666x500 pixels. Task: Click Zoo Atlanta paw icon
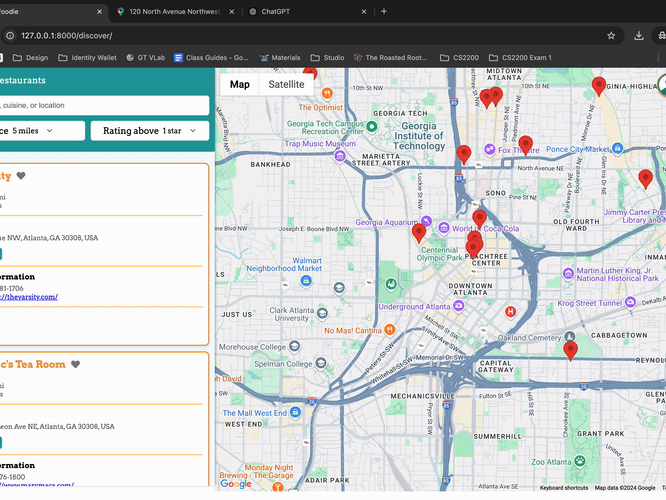(x=579, y=460)
